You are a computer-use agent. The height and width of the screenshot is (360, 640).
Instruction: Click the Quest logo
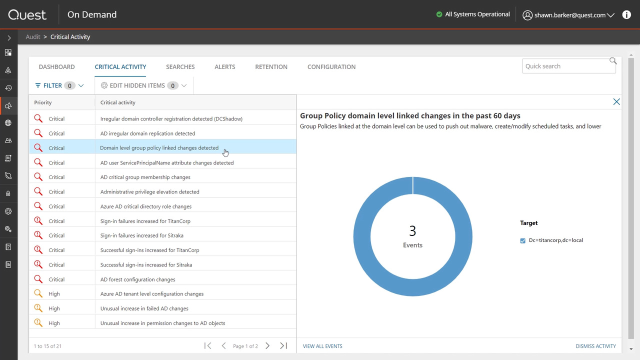pos(27,15)
